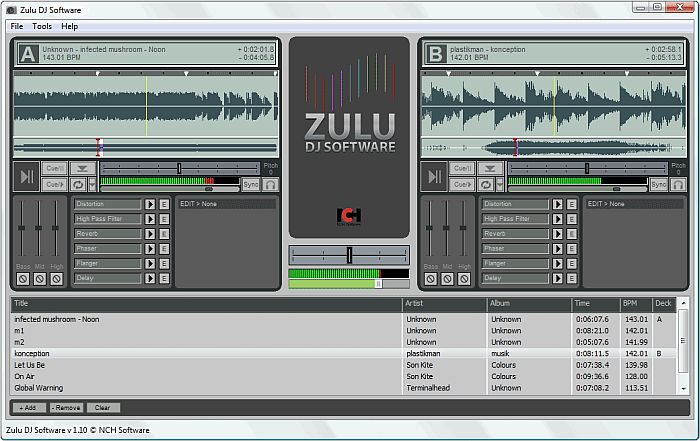Viewport: 700px width, 441px height.
Task: Toggle the Bass kill button on deck A
Action: pyautogui.click(x=23, y=279)
